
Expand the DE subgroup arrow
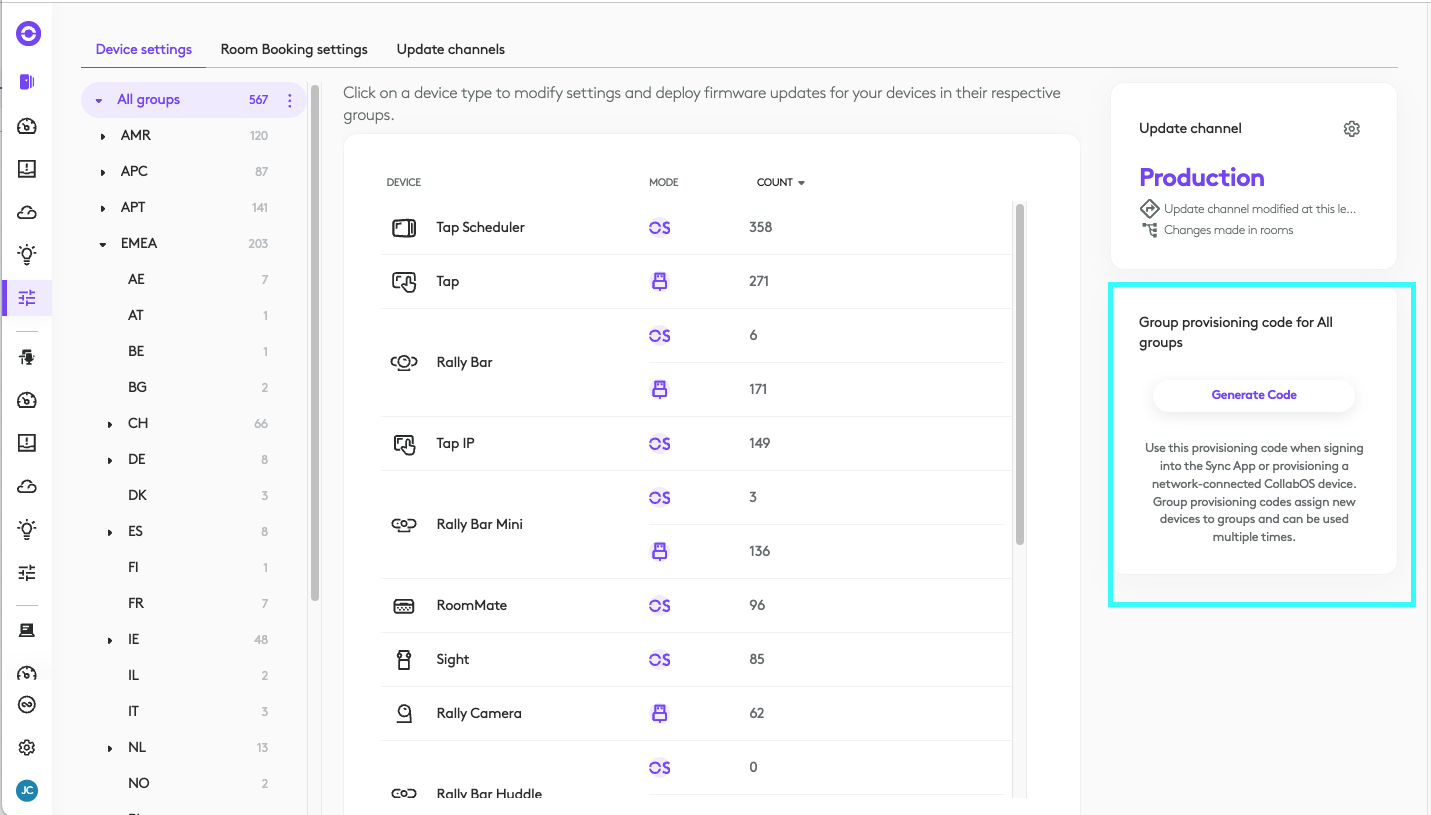[110, 460]
